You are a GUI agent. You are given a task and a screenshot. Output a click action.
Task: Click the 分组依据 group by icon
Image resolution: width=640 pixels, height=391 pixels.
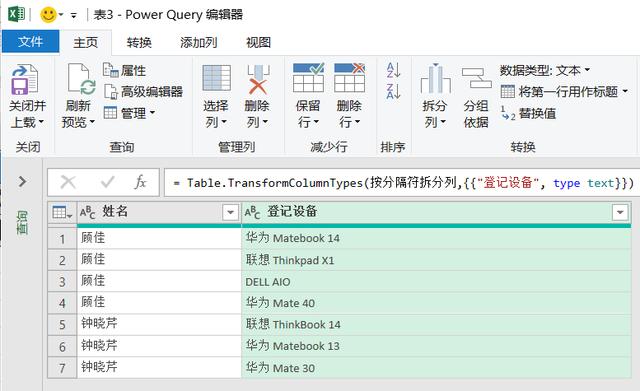pyautogui.click(x=476, y=78)
